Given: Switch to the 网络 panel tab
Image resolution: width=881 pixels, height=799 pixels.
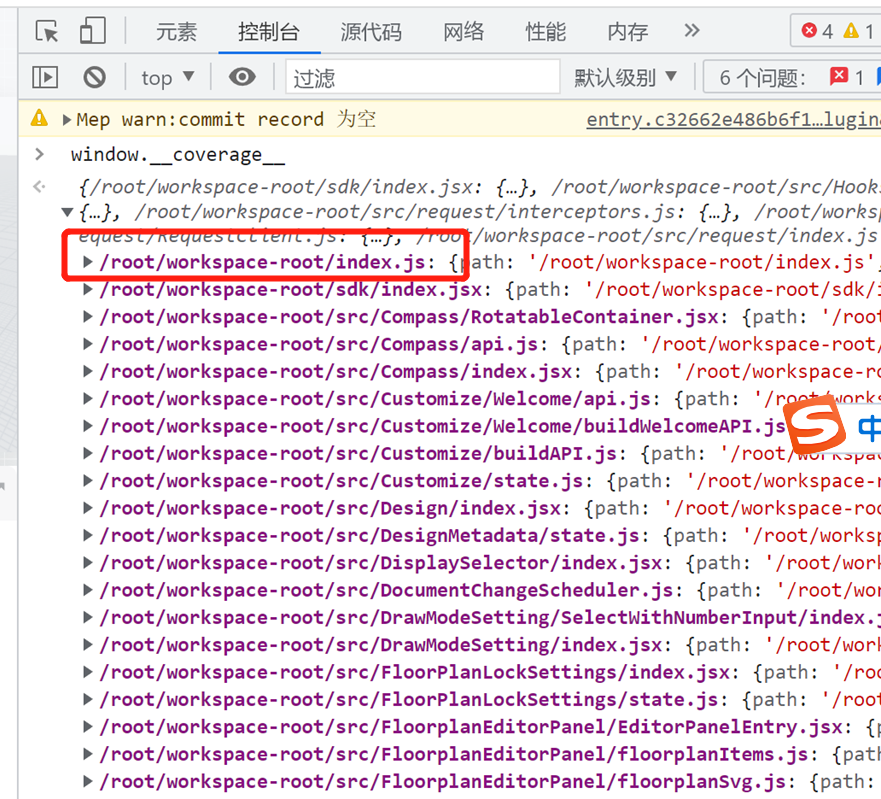Looking at the screenshot, I should click(x=463, y=31).
